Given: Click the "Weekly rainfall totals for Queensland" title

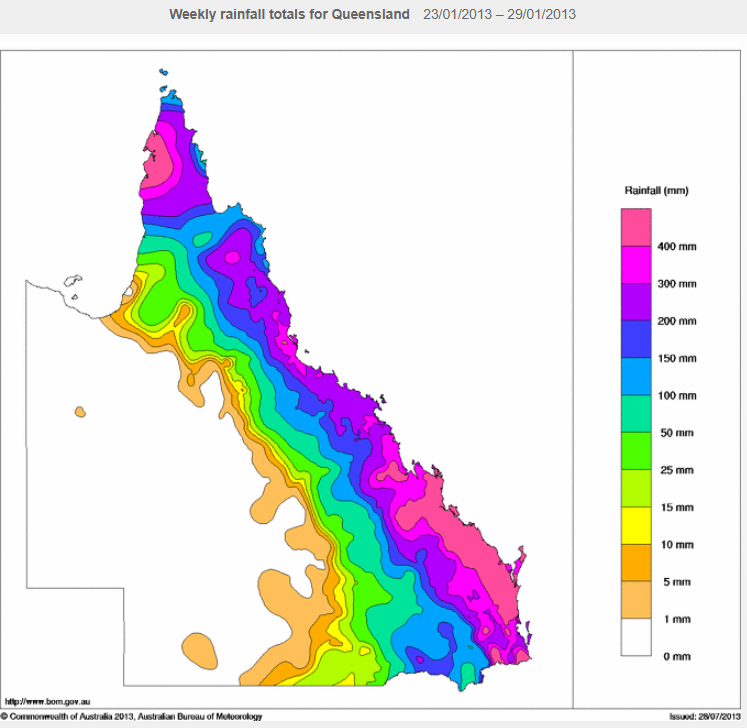Looking at the screenshot, I should (289, 15).
